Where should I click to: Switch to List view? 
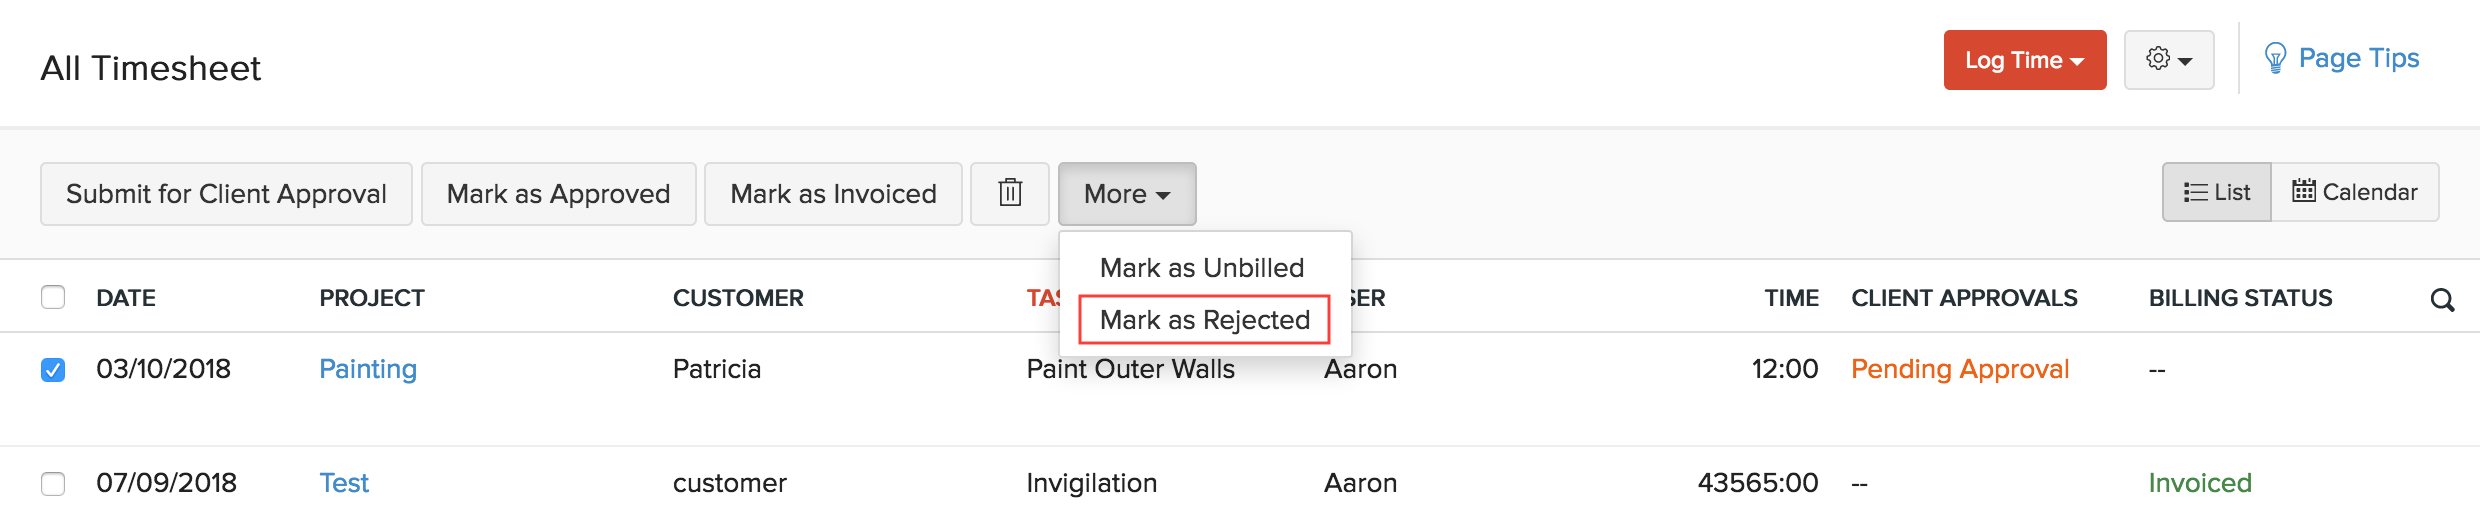pos(2217,192)
